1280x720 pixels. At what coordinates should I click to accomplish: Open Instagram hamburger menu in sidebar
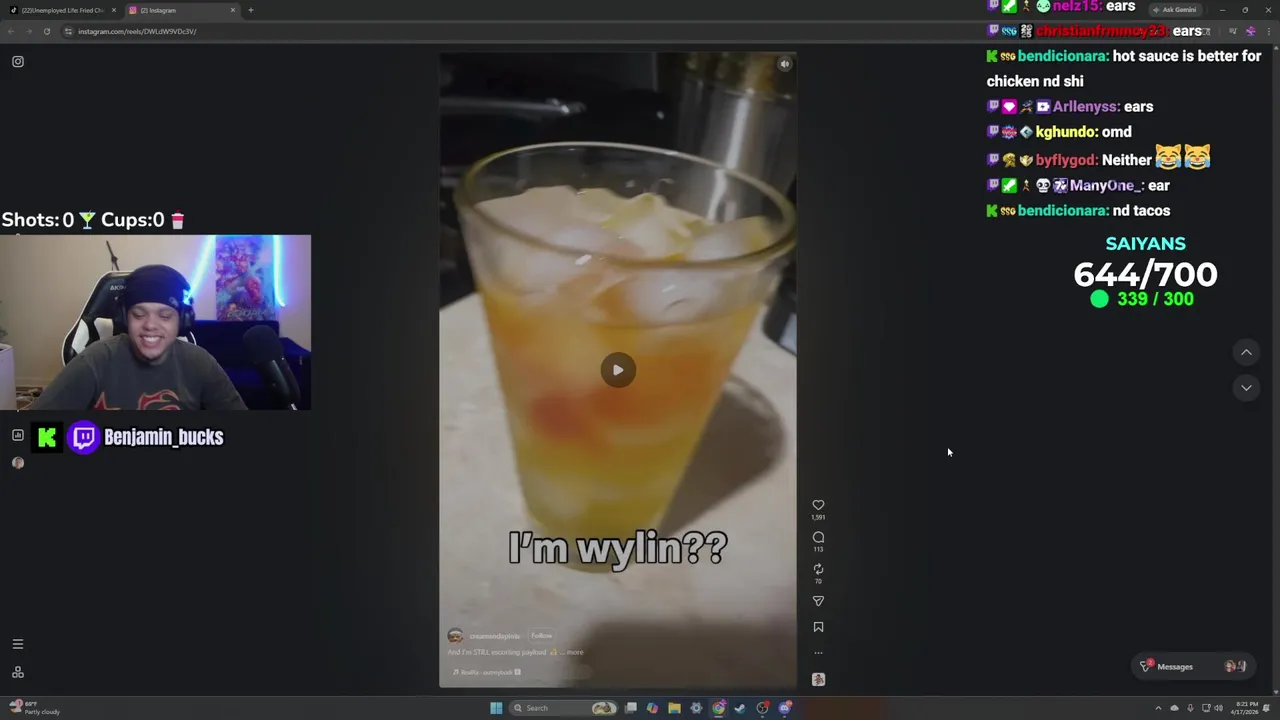tap(17, 644)
